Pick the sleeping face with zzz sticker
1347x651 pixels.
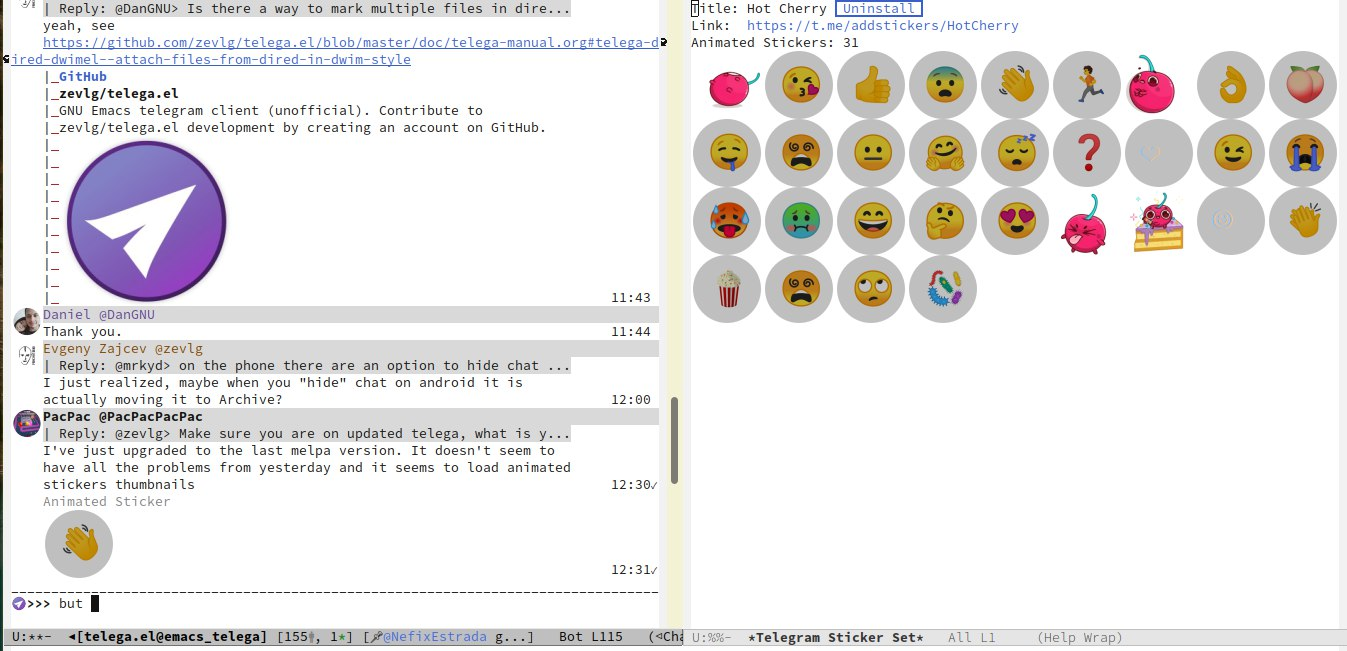1015,153
